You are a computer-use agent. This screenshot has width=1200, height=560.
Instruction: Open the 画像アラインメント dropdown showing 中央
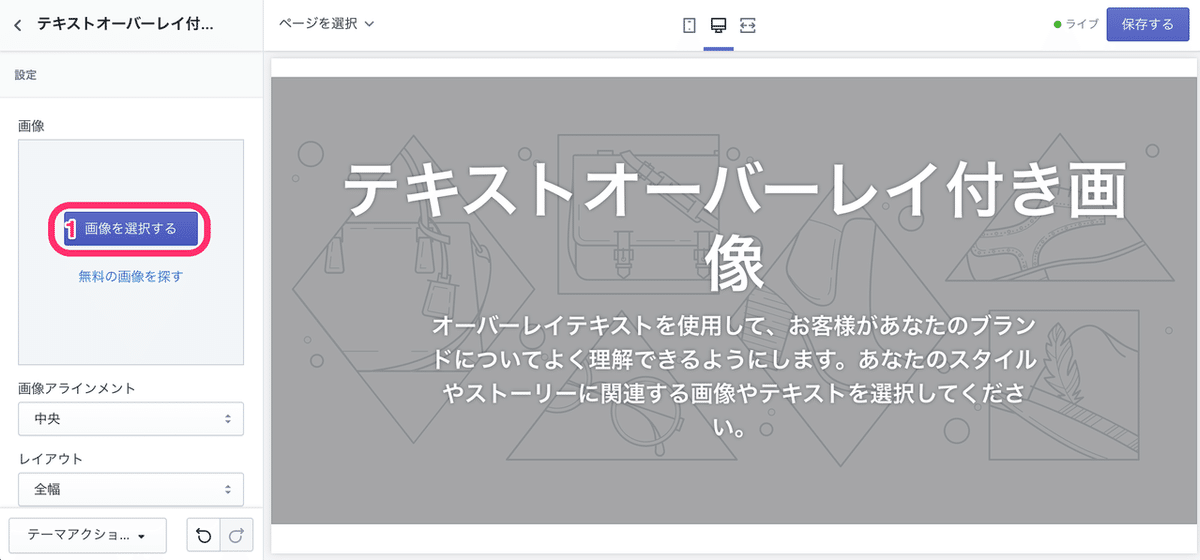131,419
